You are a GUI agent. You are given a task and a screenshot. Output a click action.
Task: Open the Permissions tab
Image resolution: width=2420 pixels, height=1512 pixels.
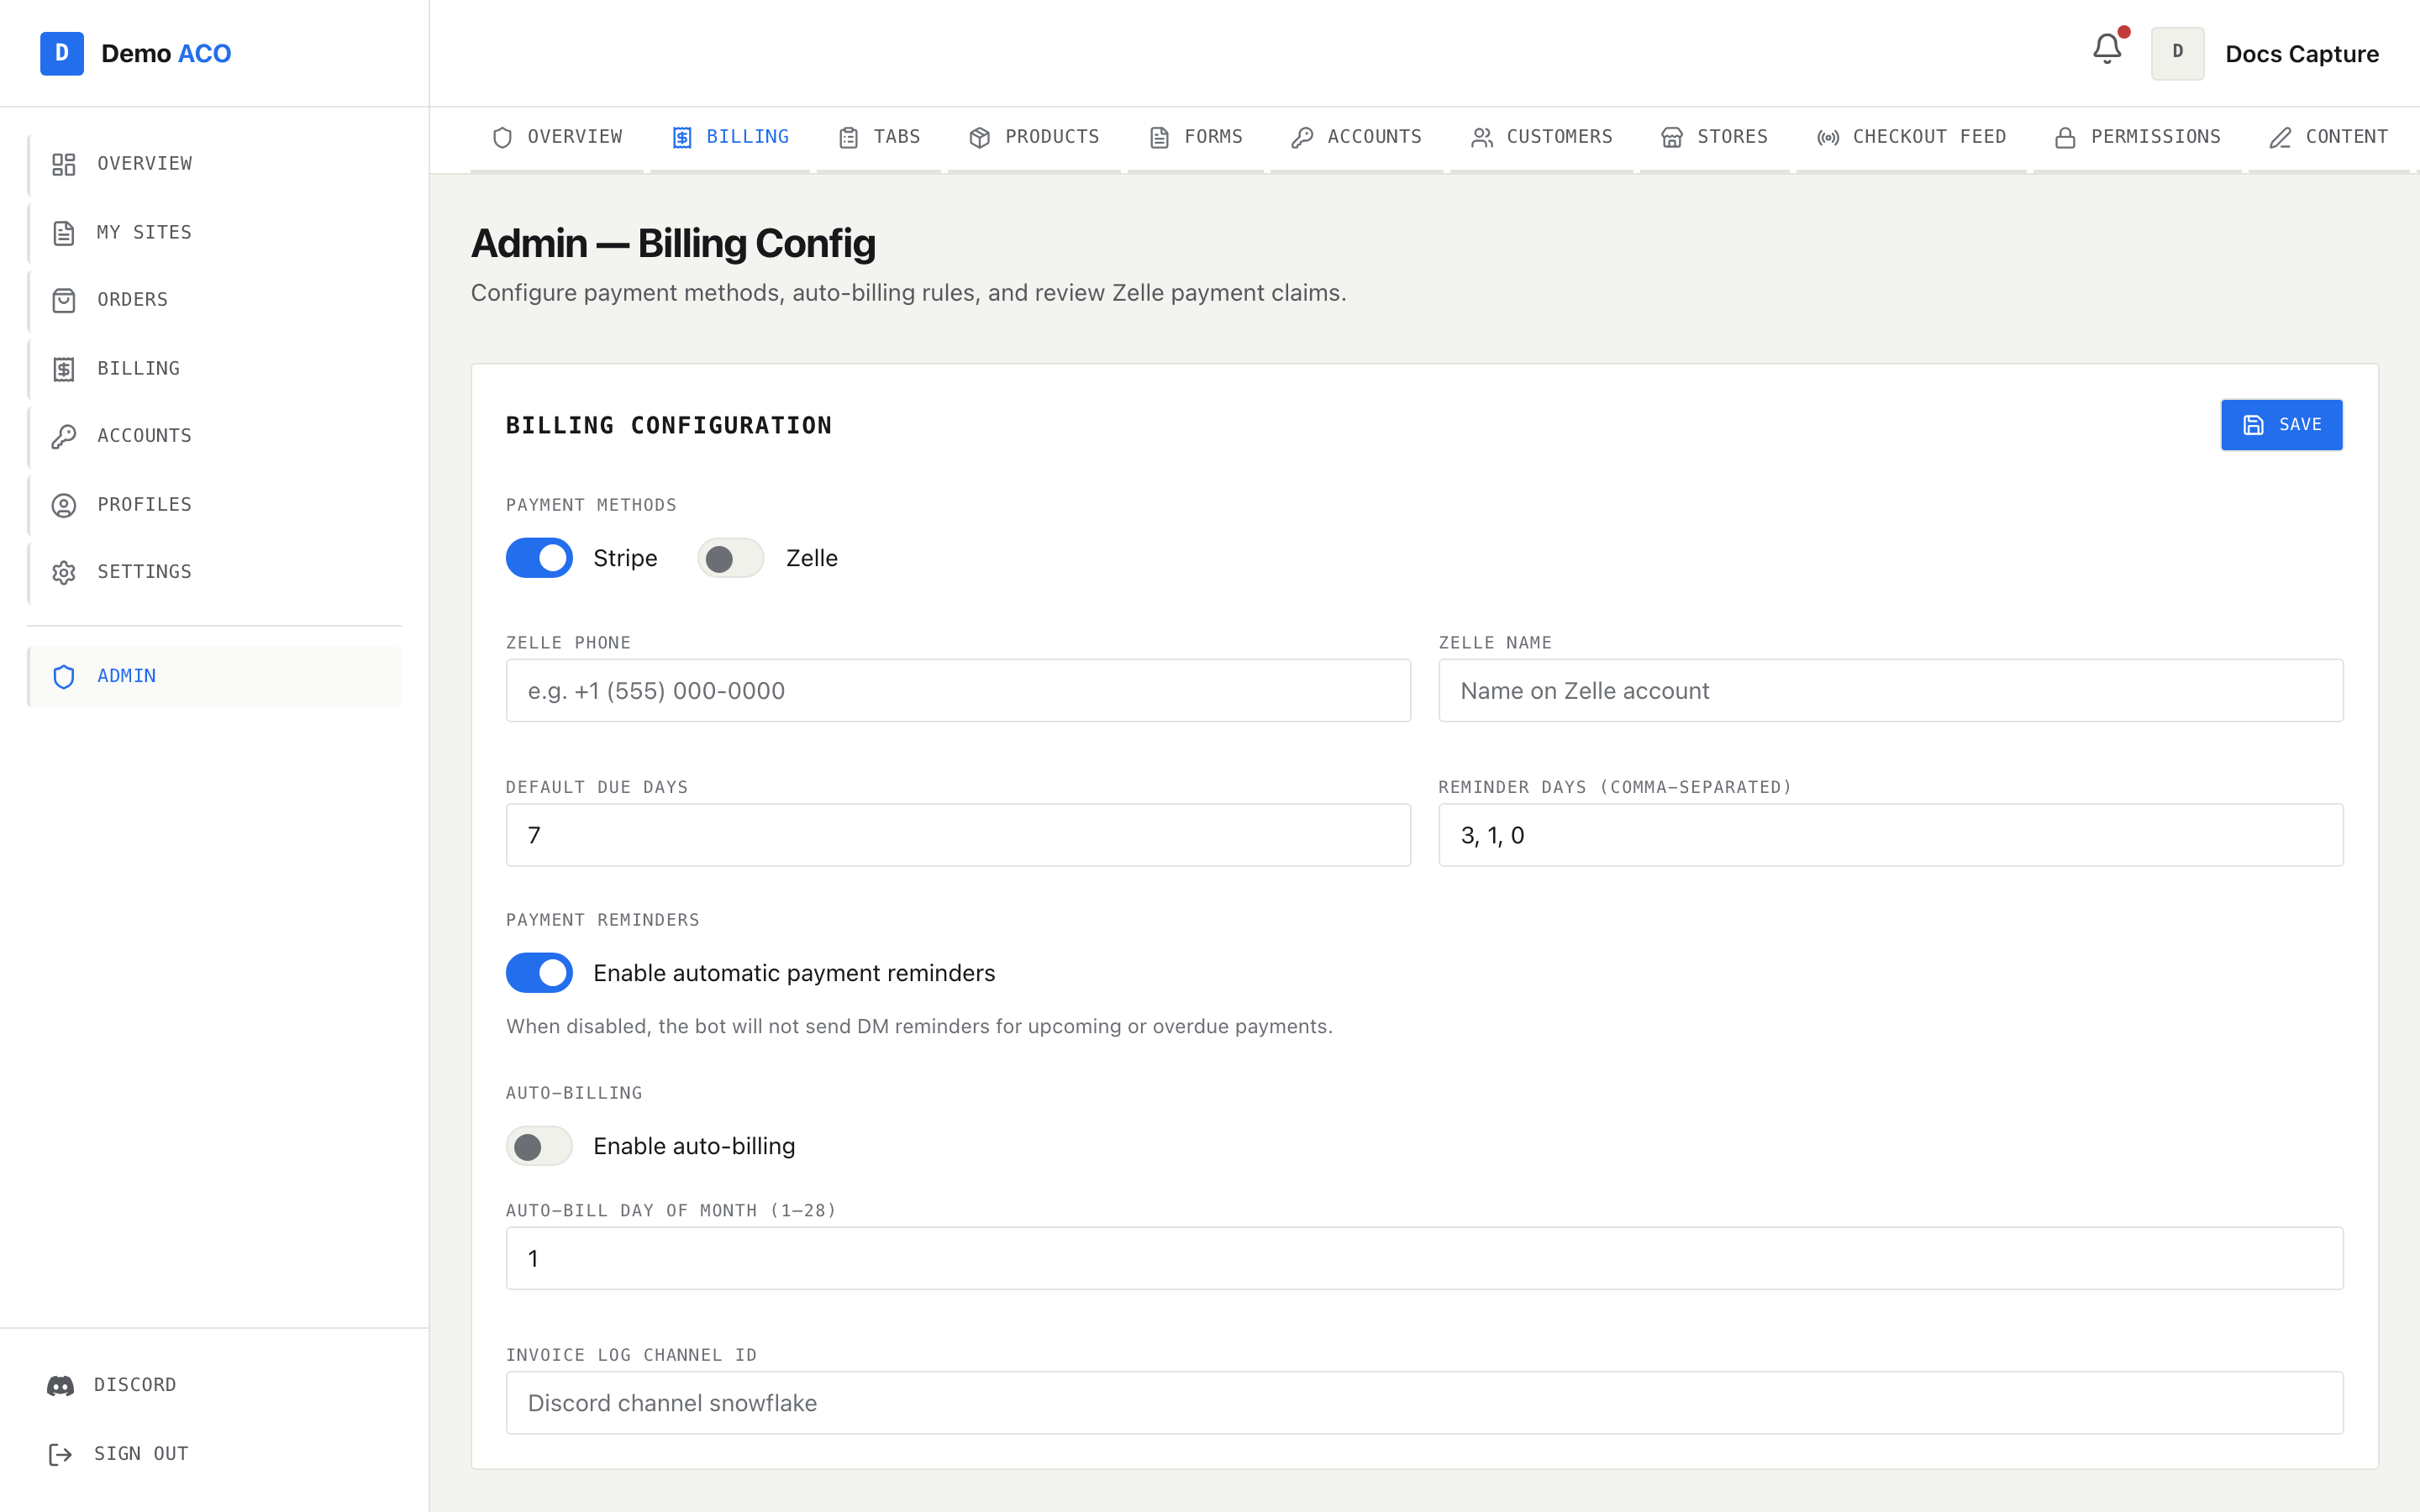click(x=2137, y=138)
